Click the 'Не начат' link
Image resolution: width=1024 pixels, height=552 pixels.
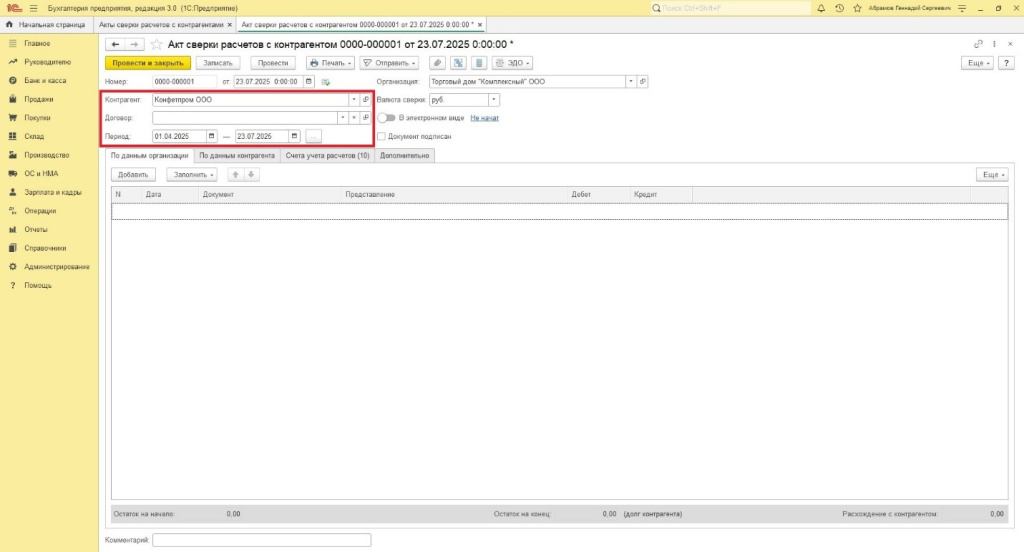[484, 118]
